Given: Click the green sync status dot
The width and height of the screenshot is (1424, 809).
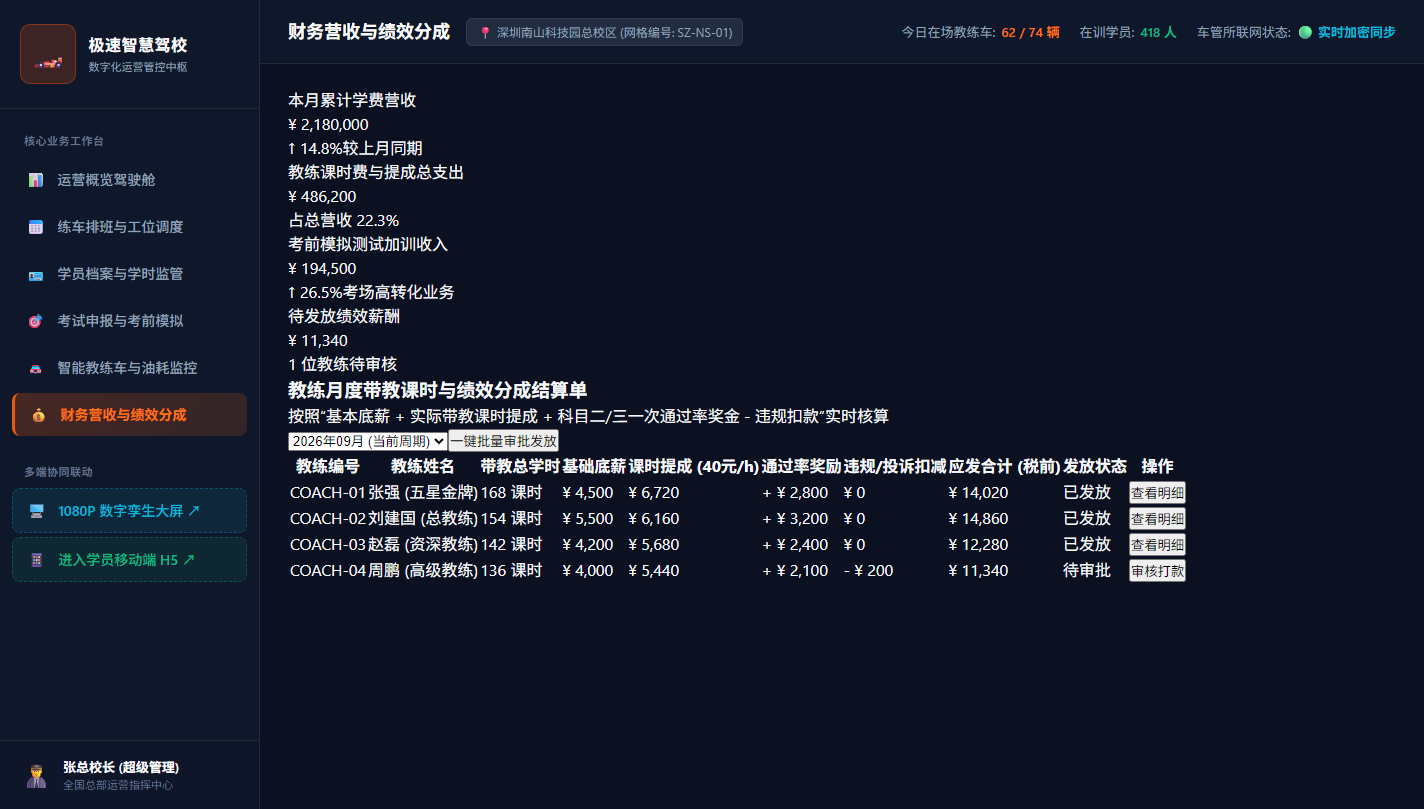Looking at the screenshot, I should [1305, 32].
